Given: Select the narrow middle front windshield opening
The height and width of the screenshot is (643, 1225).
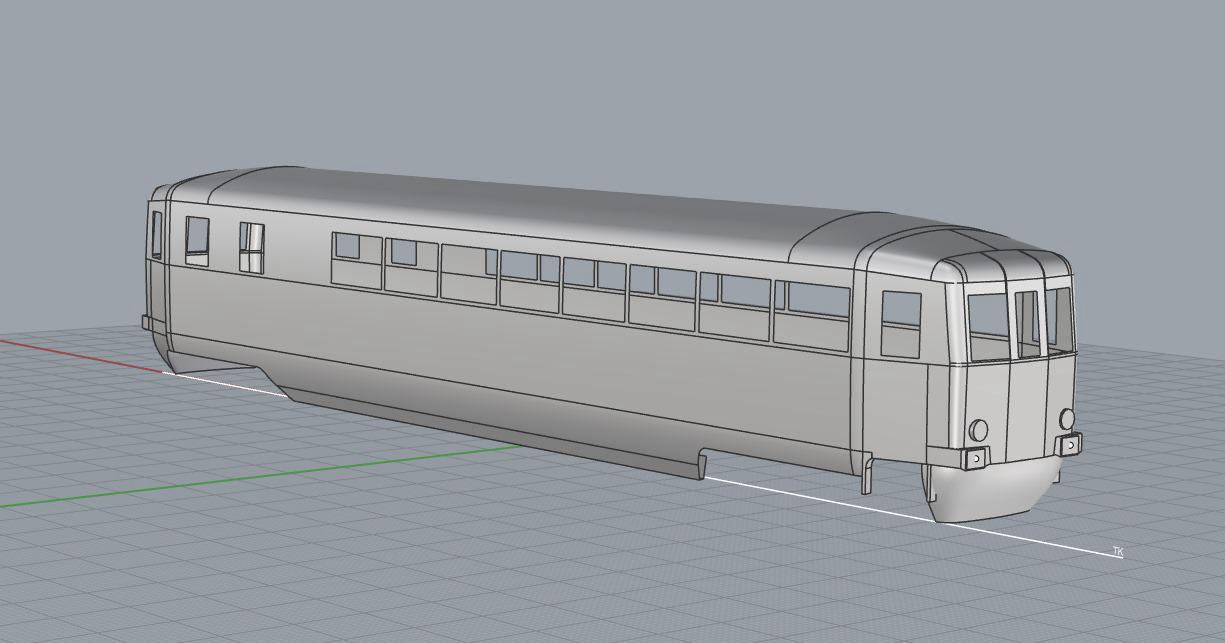Looking at the screenshot, I should pyautogui.click(x=1027, y=322).
